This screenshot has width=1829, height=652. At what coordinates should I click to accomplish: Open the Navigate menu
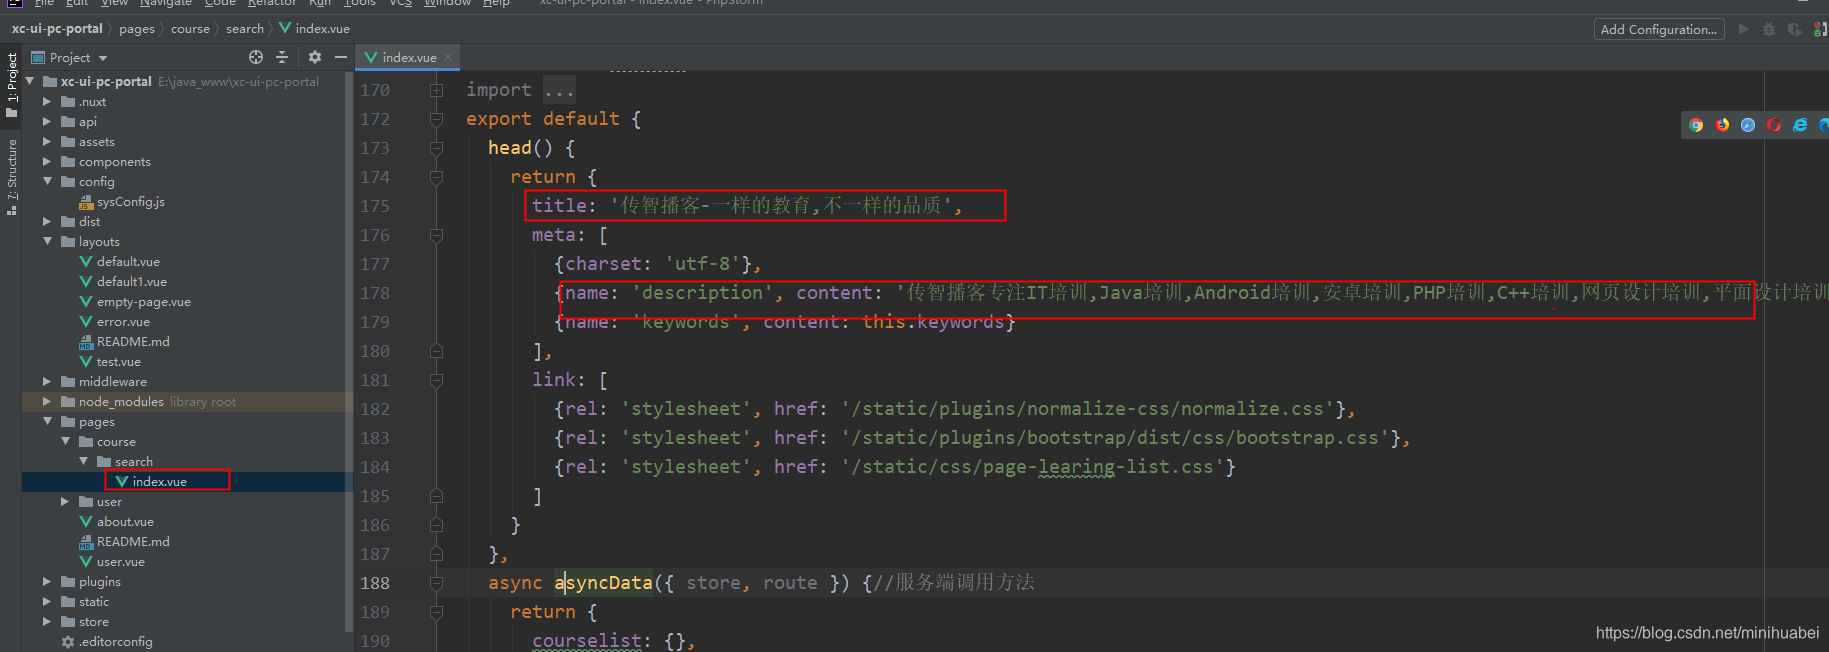pos(168,4)
